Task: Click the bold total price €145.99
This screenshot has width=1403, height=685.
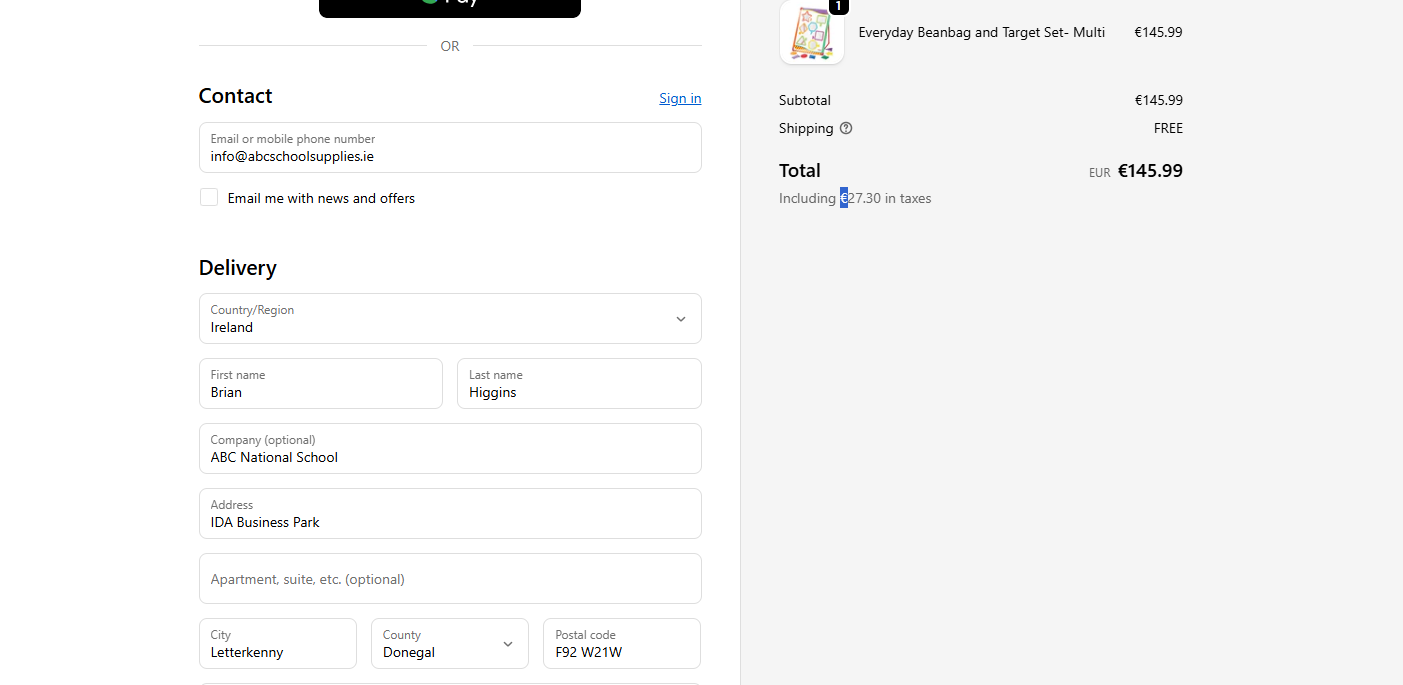Action: (1150, 171)
